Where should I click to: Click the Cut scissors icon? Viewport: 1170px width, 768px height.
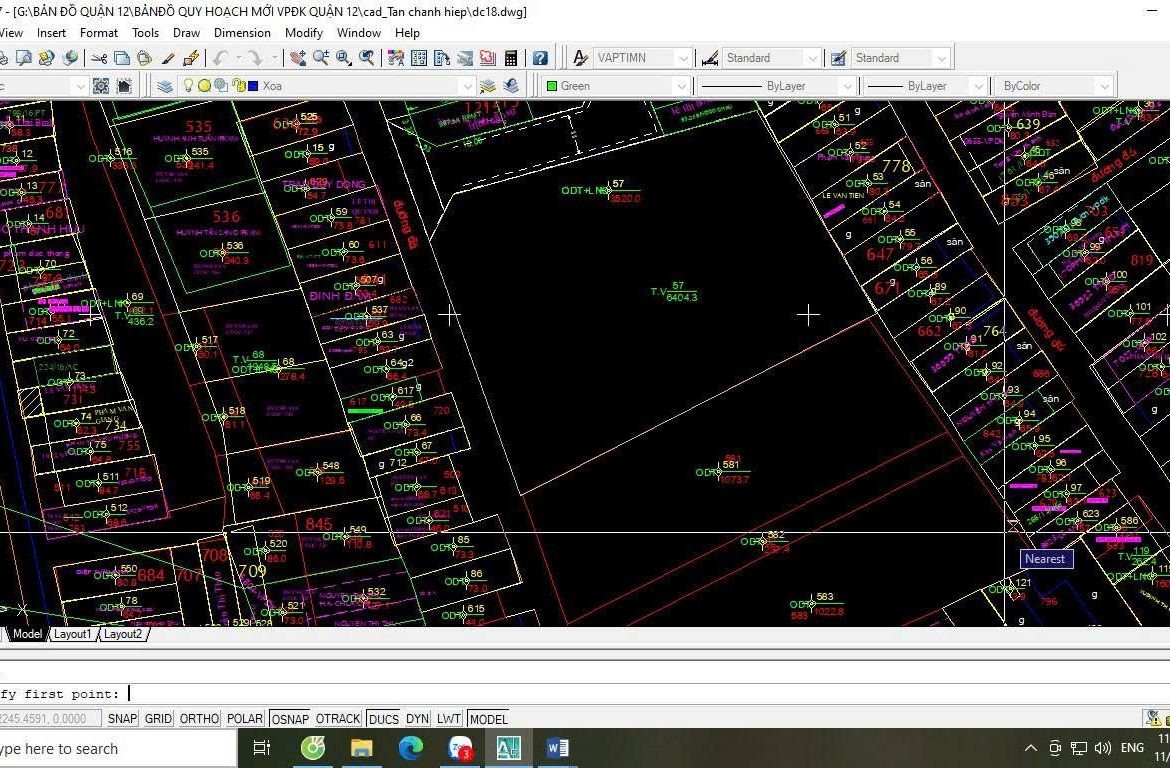99,58
